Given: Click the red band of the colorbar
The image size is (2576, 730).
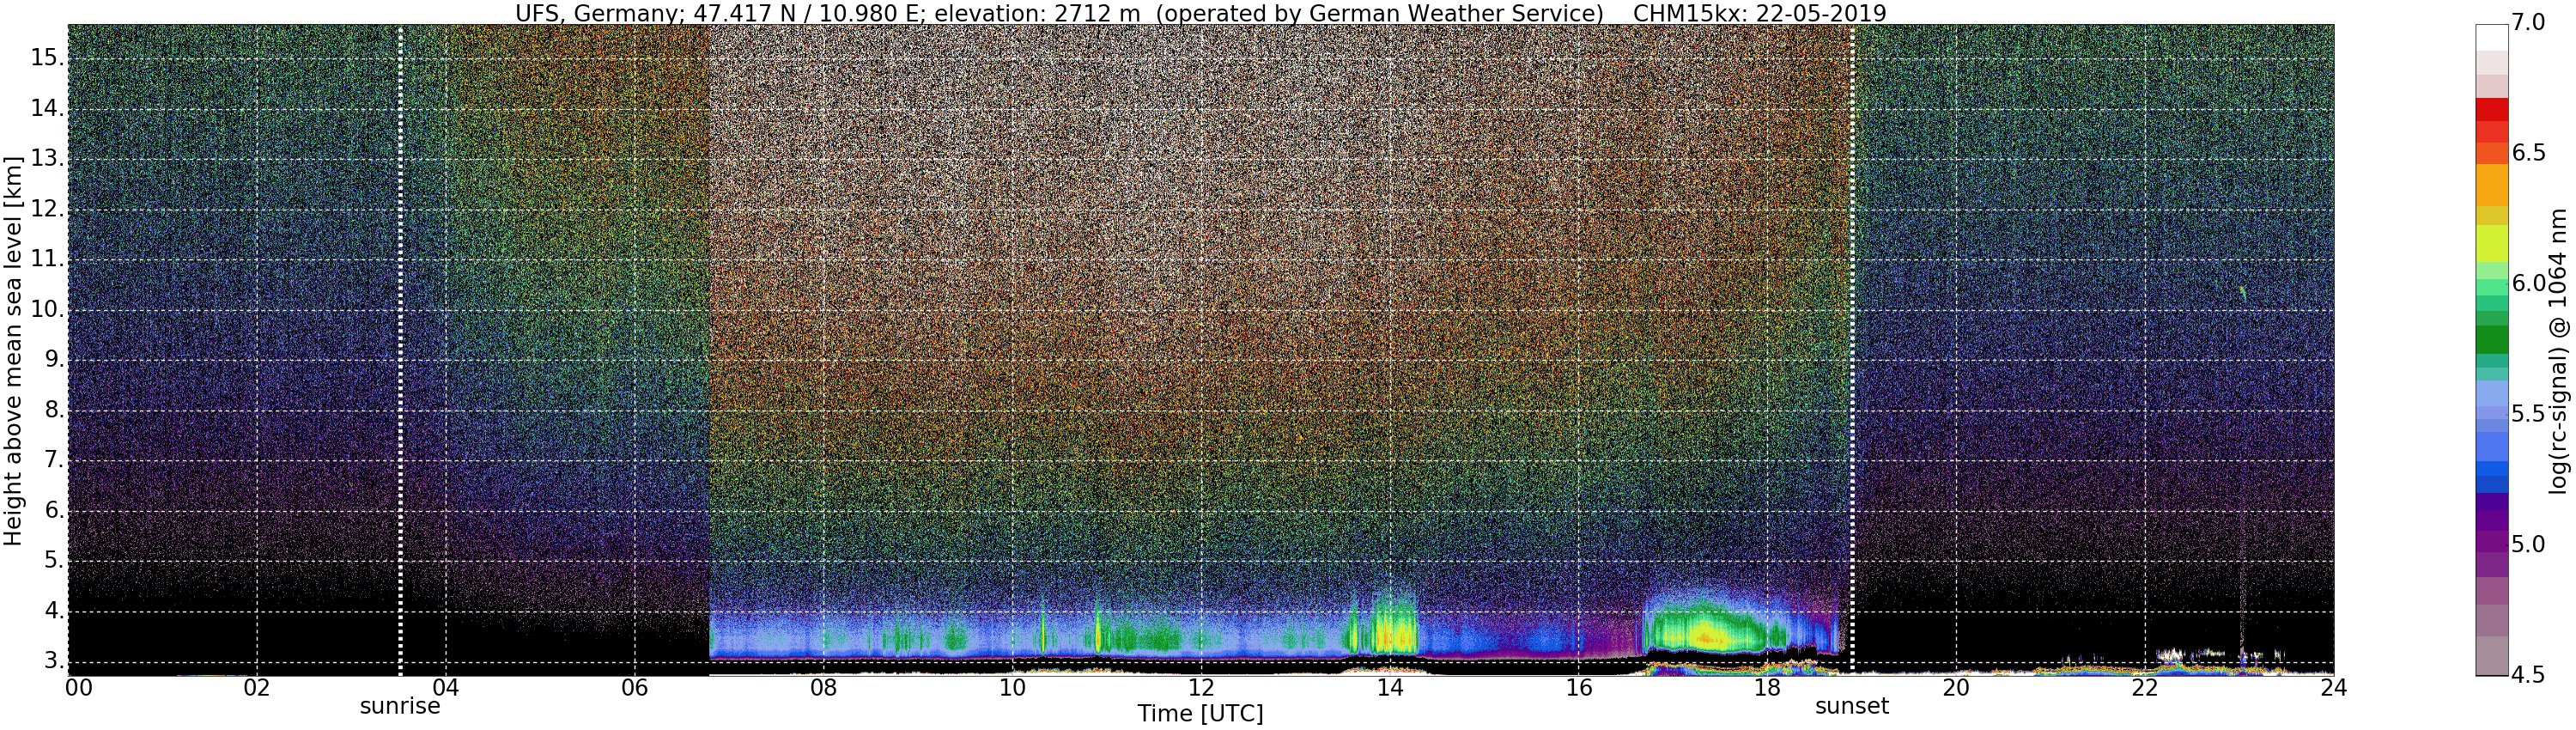Looking at the screenshot, I should click(2492, 109).
